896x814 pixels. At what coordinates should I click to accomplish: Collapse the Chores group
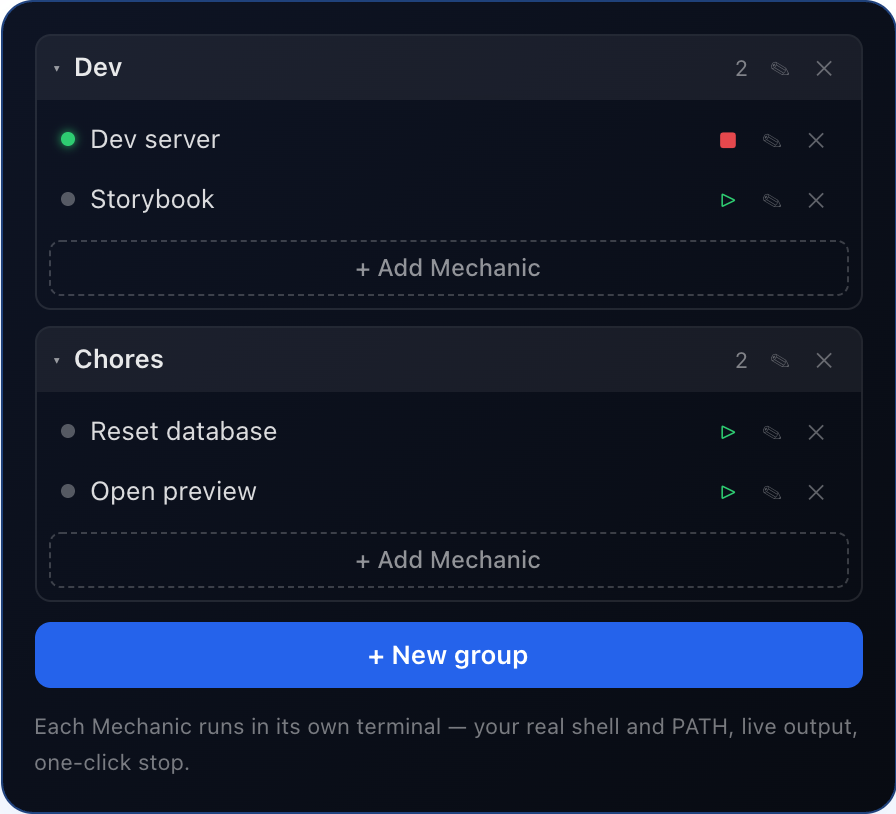(x=57, y=361)
